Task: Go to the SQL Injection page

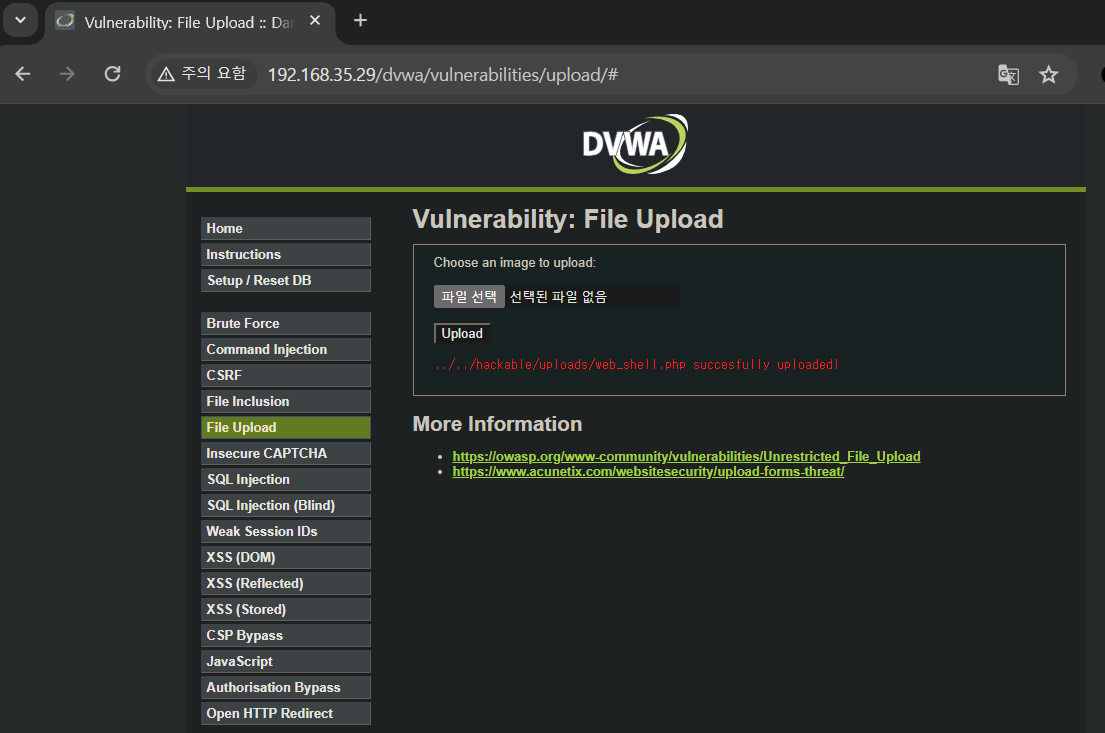Action: (285, 480)
